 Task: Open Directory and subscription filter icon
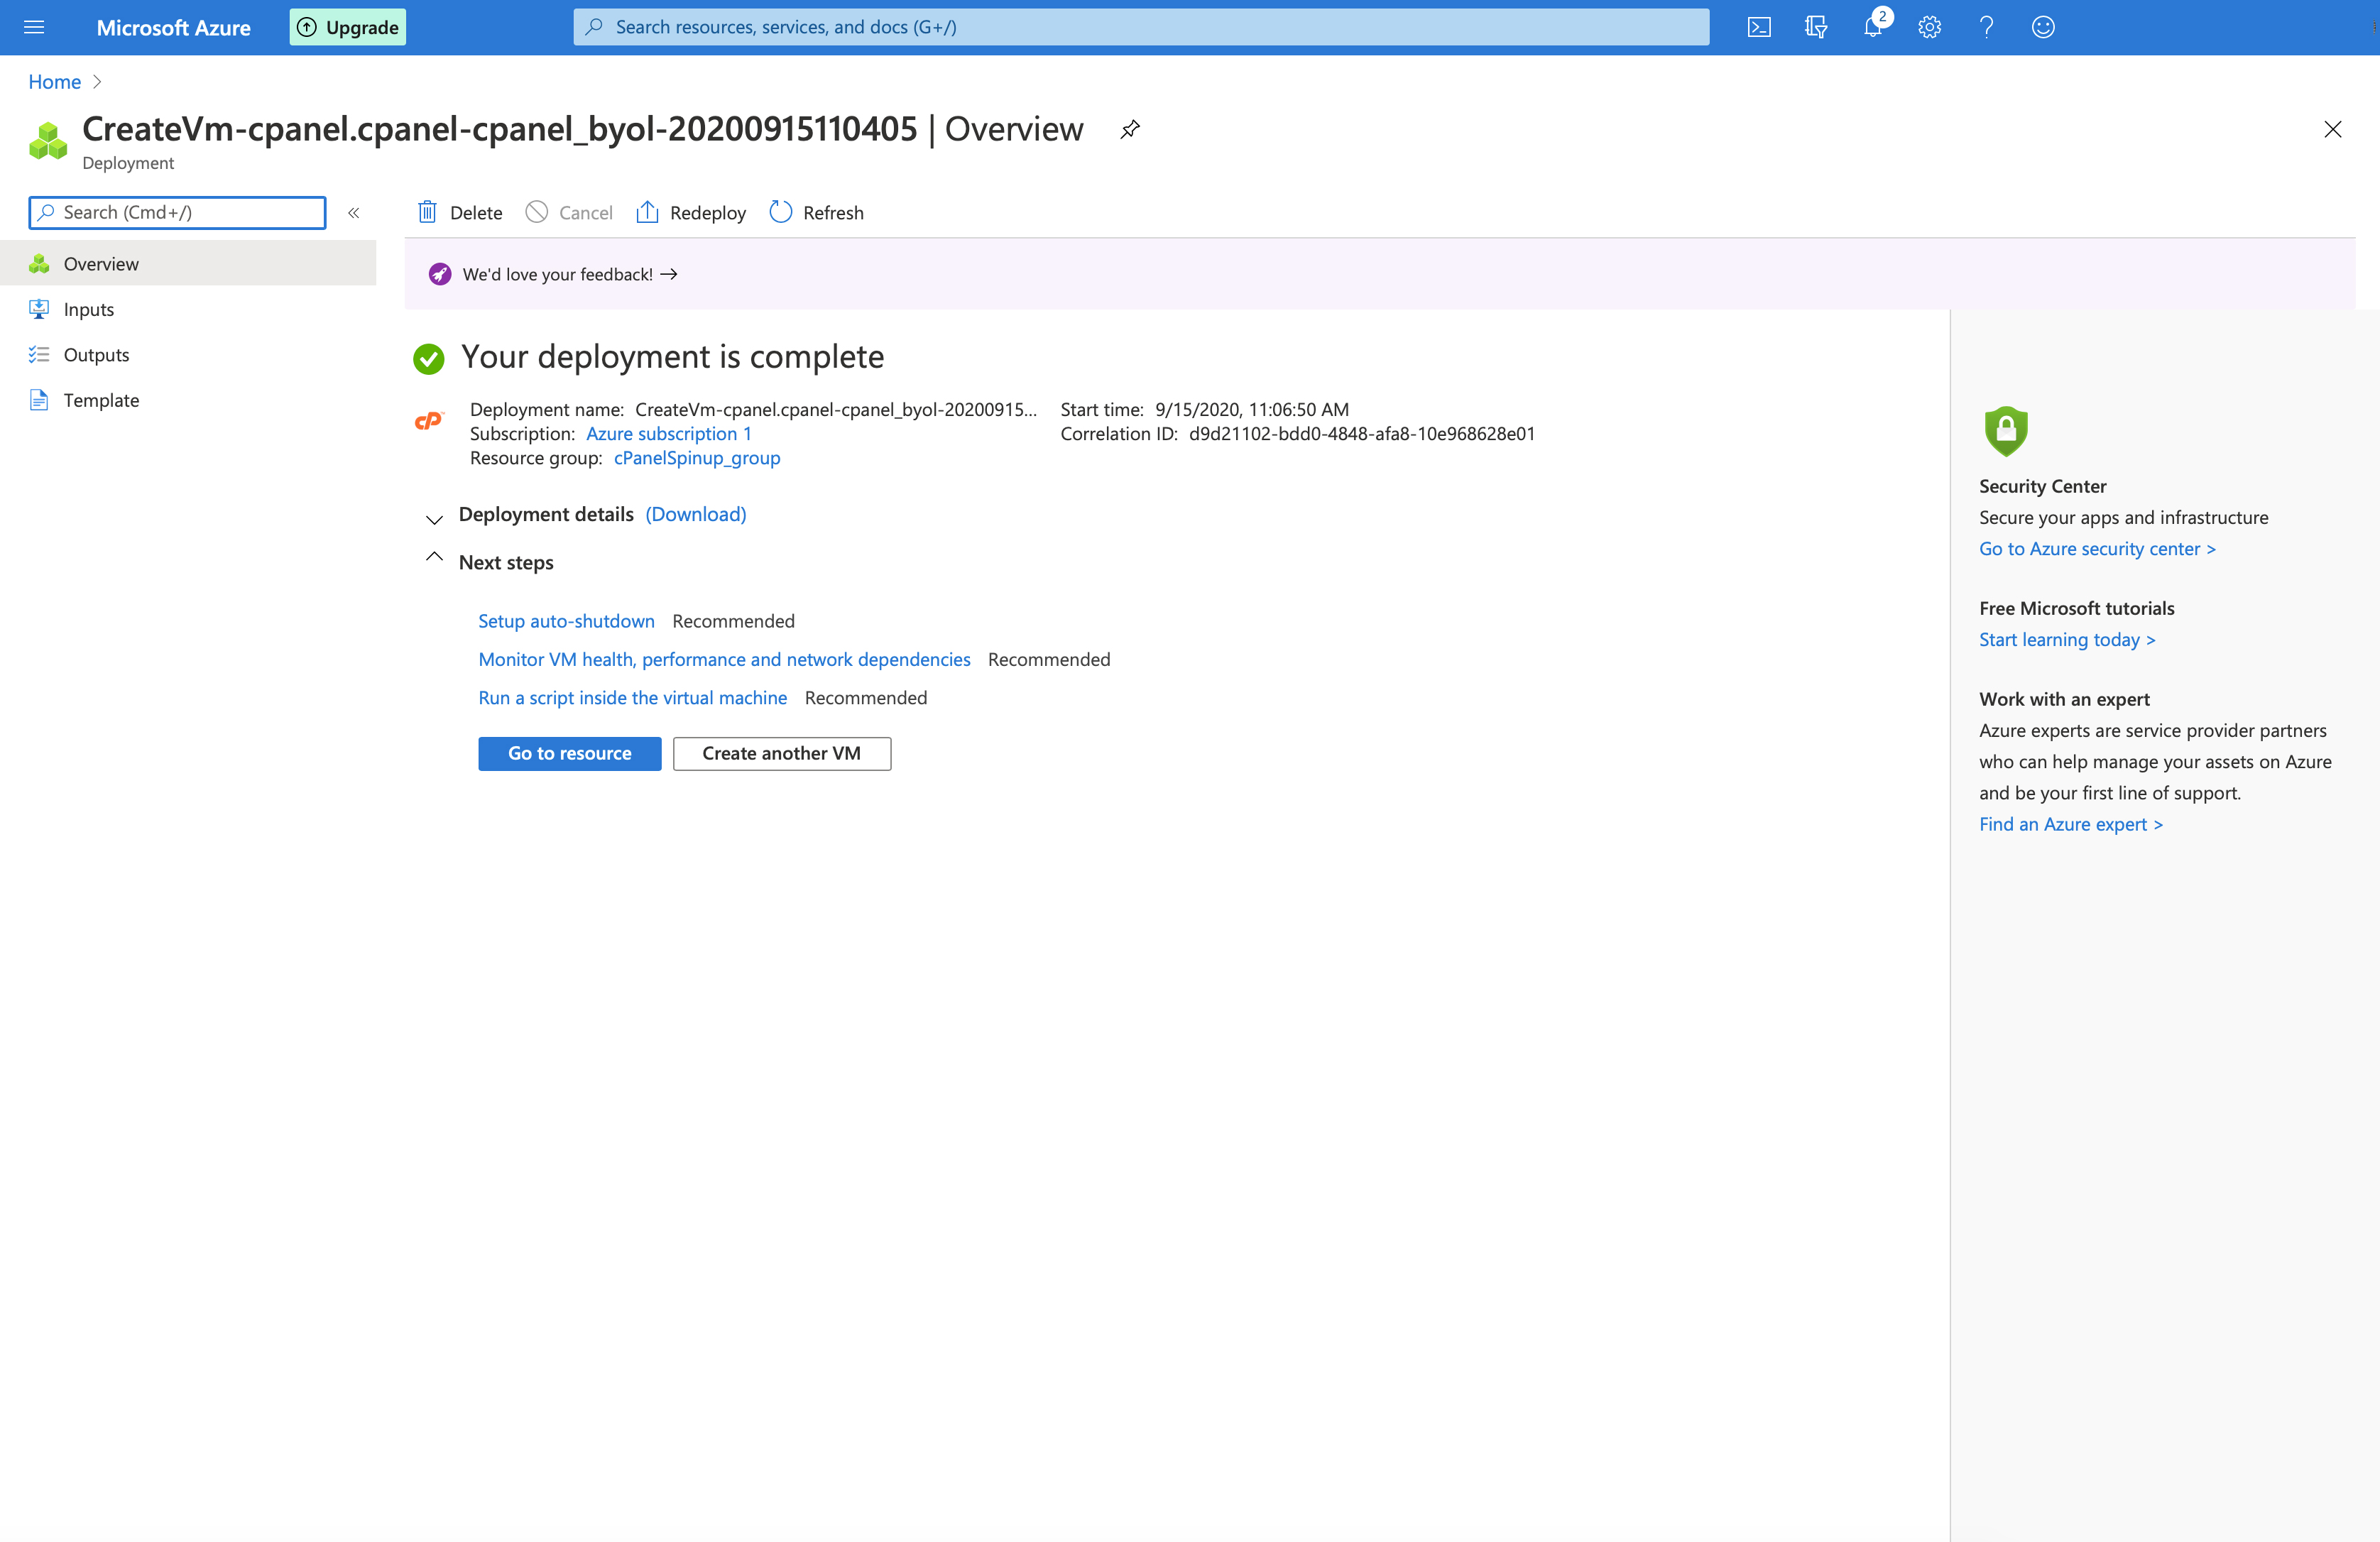(x=1816, y=27)
